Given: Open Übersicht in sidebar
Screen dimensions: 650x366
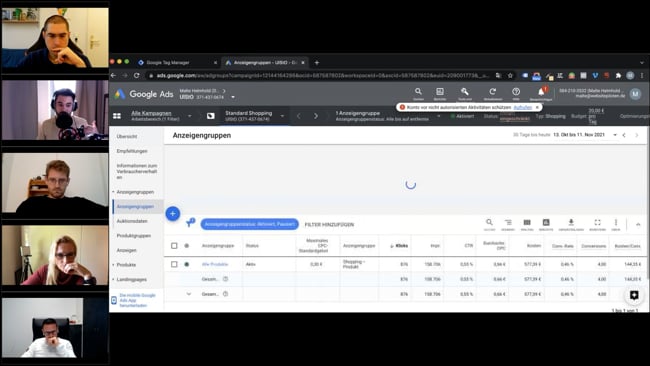Looking at the screenshot, I should pyautogui.click(x=127, y=136).
